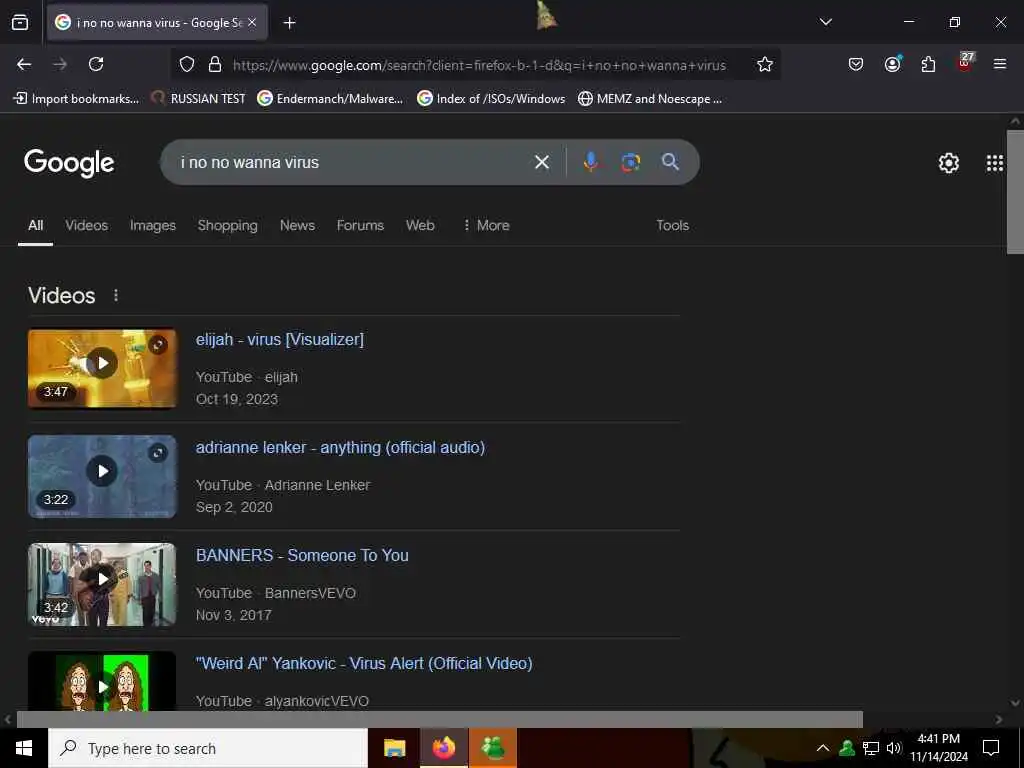This screenshot has width=1024, height=768.
Task: Click taskbar 'Type here to search' box
Action: [208, 748]
